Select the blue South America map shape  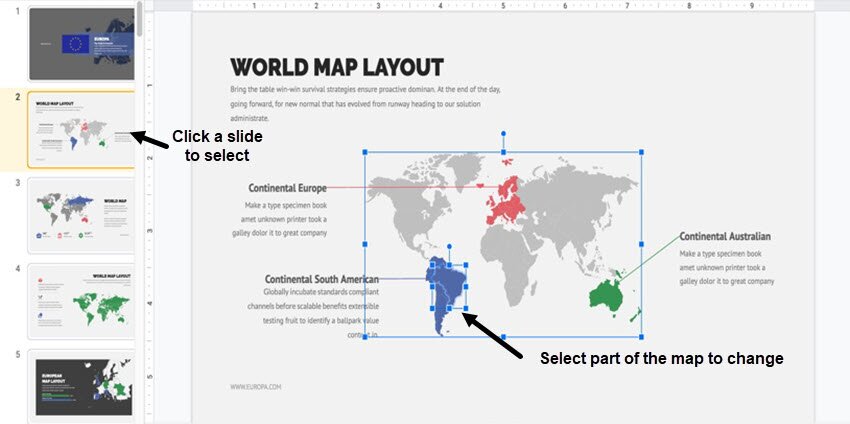(x=445, y=295)
